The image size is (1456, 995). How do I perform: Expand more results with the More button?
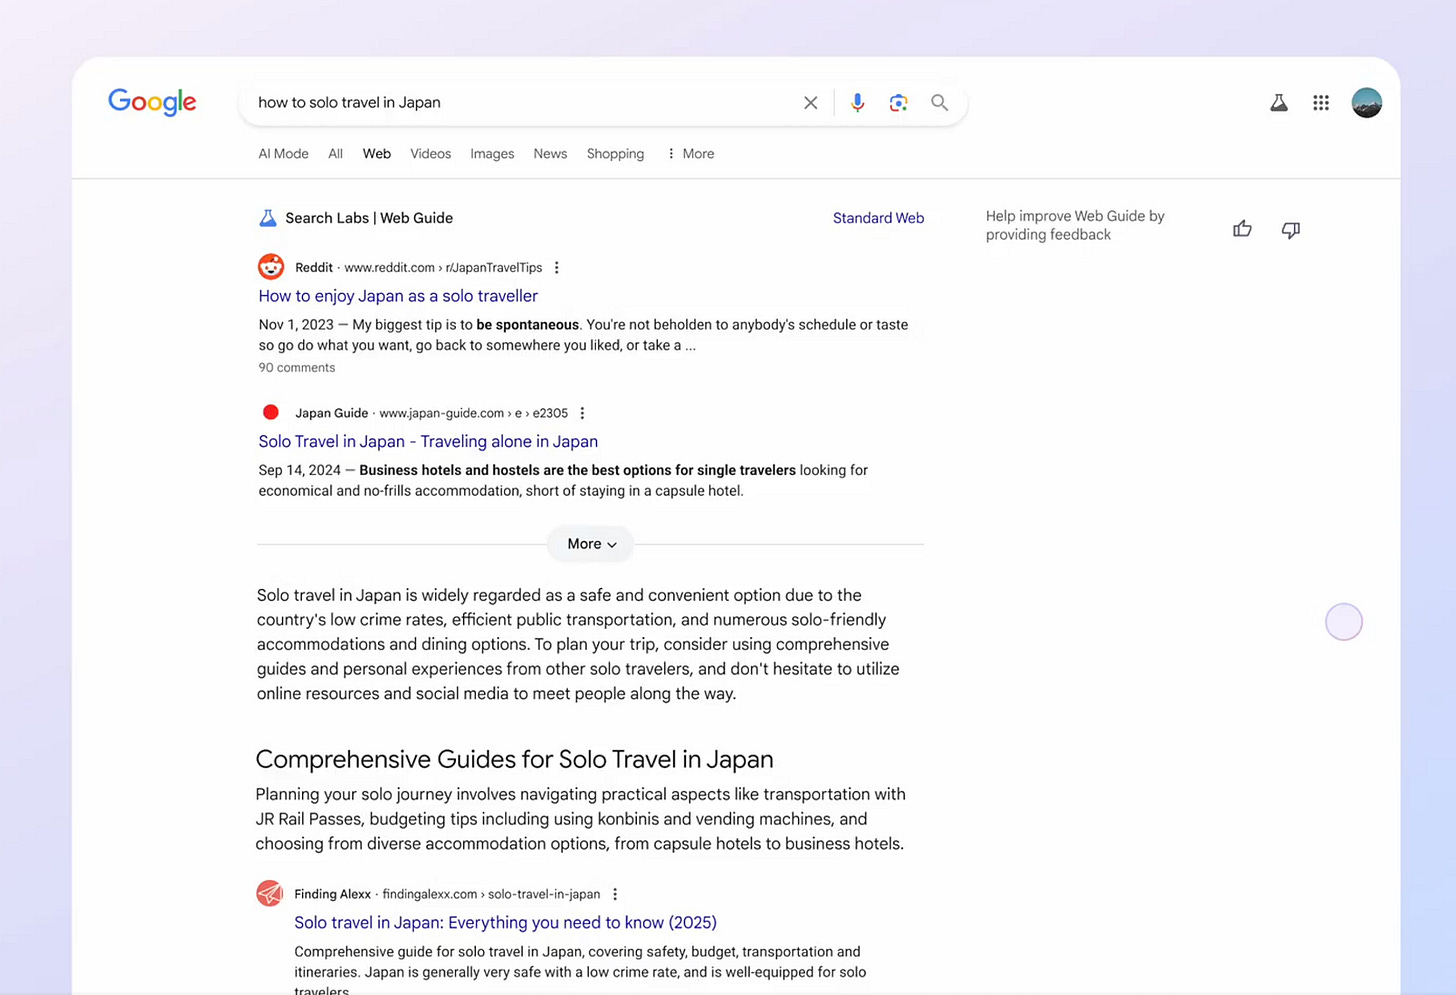591,544
